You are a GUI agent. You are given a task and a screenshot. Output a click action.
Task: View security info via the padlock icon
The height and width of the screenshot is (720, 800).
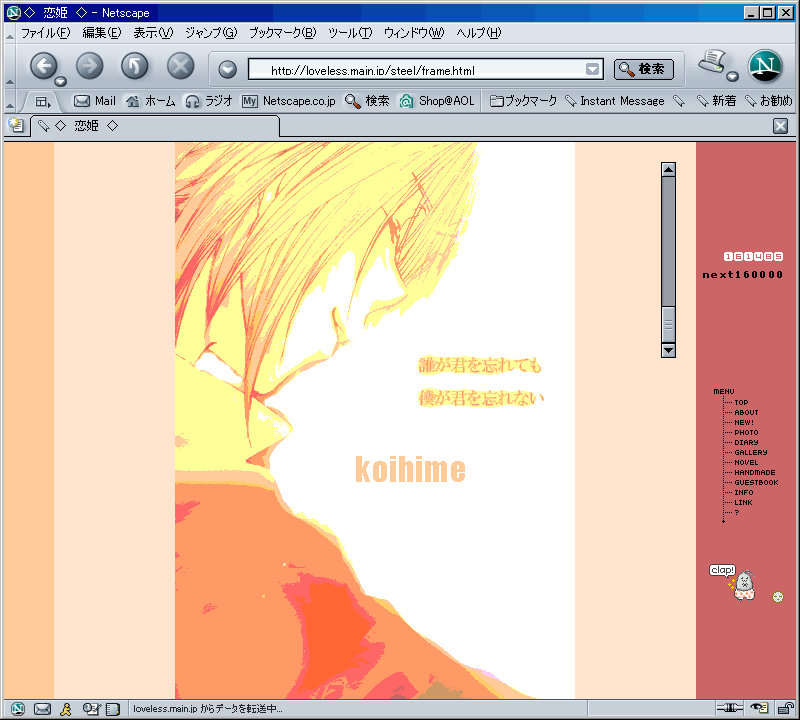(x=785, y=708)
